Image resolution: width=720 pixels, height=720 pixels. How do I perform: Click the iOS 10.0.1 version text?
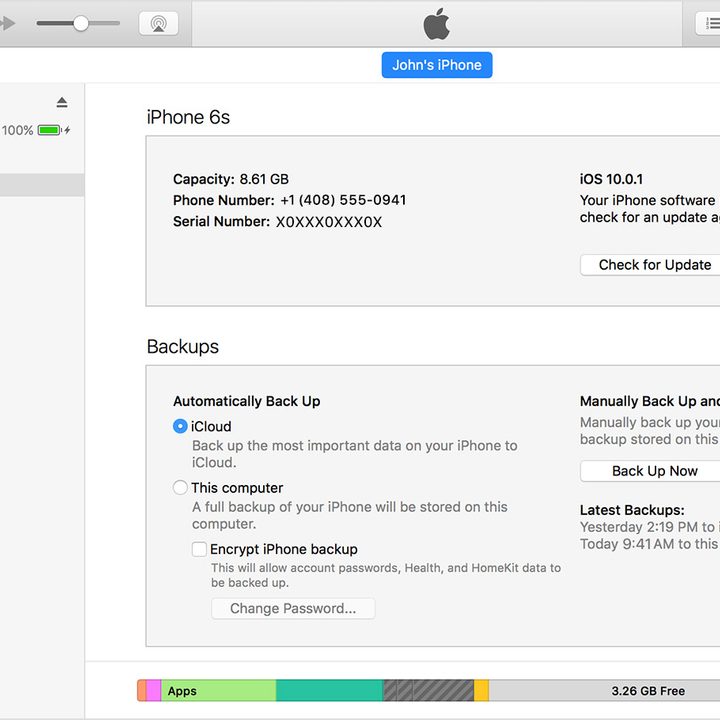611,179
